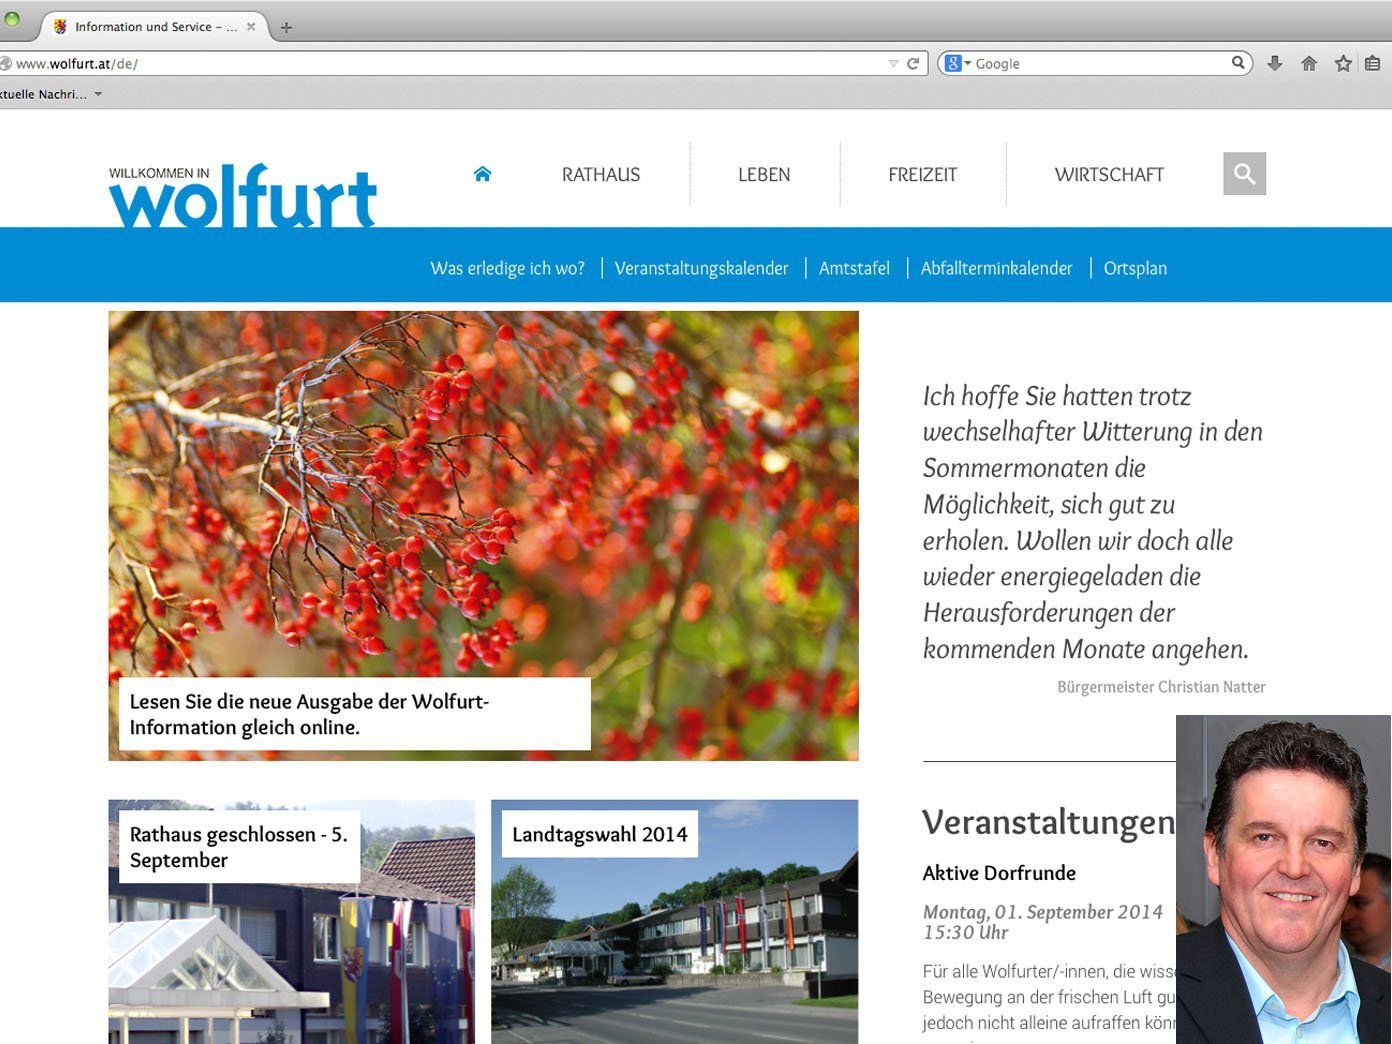Click the blue home icon in site navigation
This screenshot has height=1044, width=1392.
(x=482, y=174)
